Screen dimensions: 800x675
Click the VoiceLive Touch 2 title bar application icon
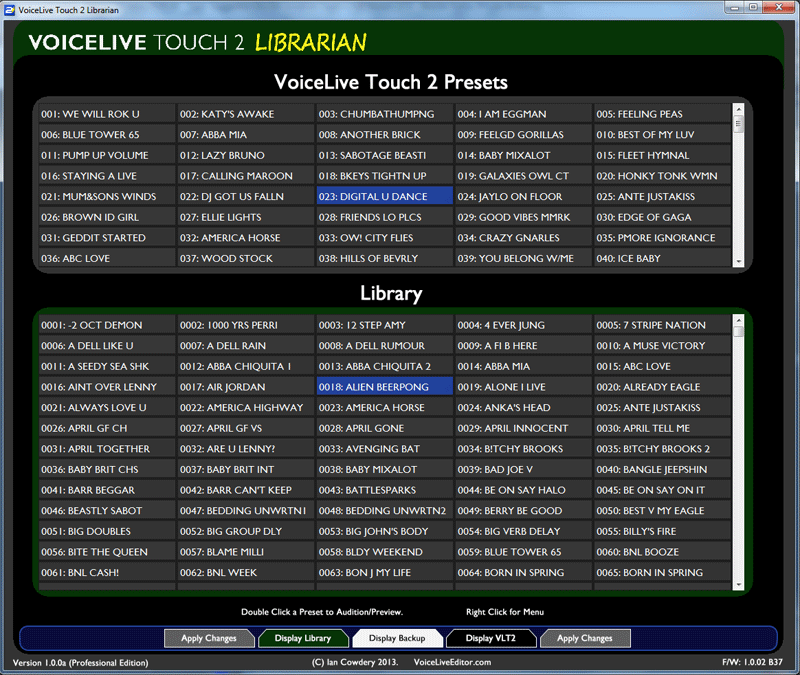pos(8,8)
